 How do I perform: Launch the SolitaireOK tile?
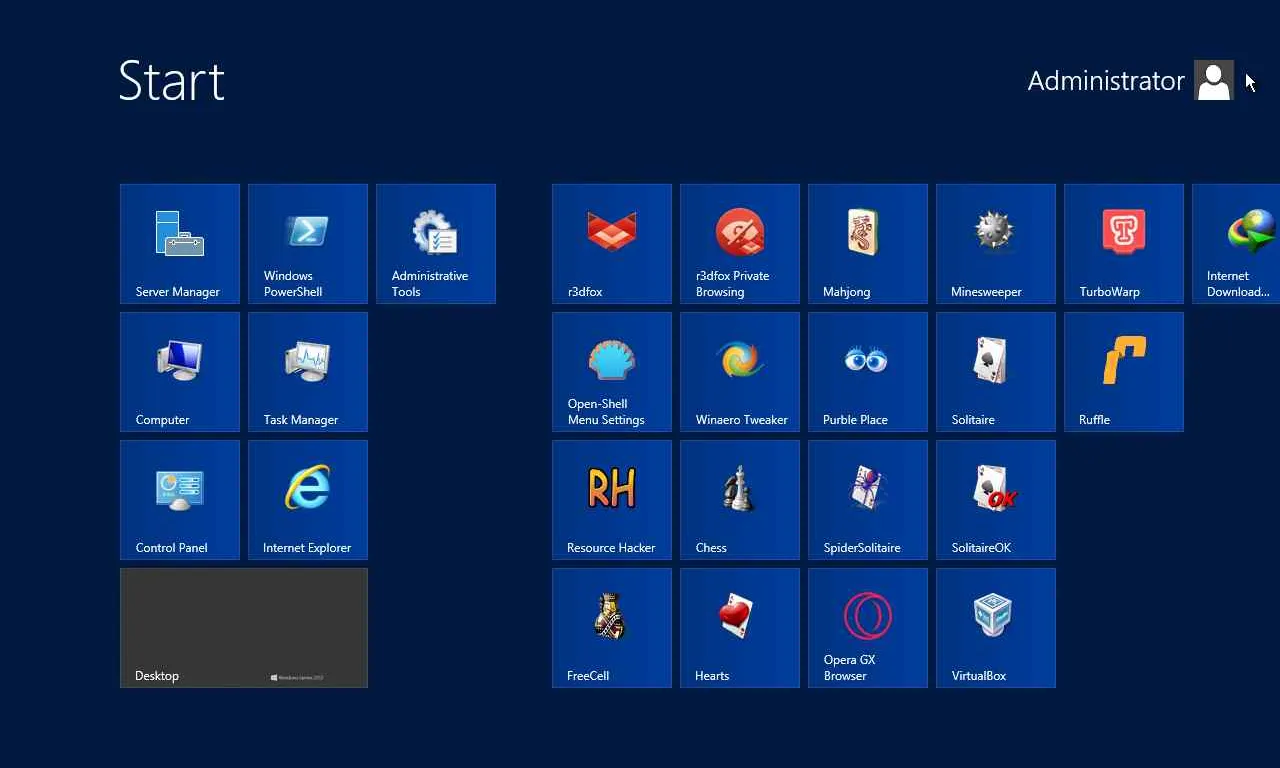pyautogui.click(x=996, y=500)
